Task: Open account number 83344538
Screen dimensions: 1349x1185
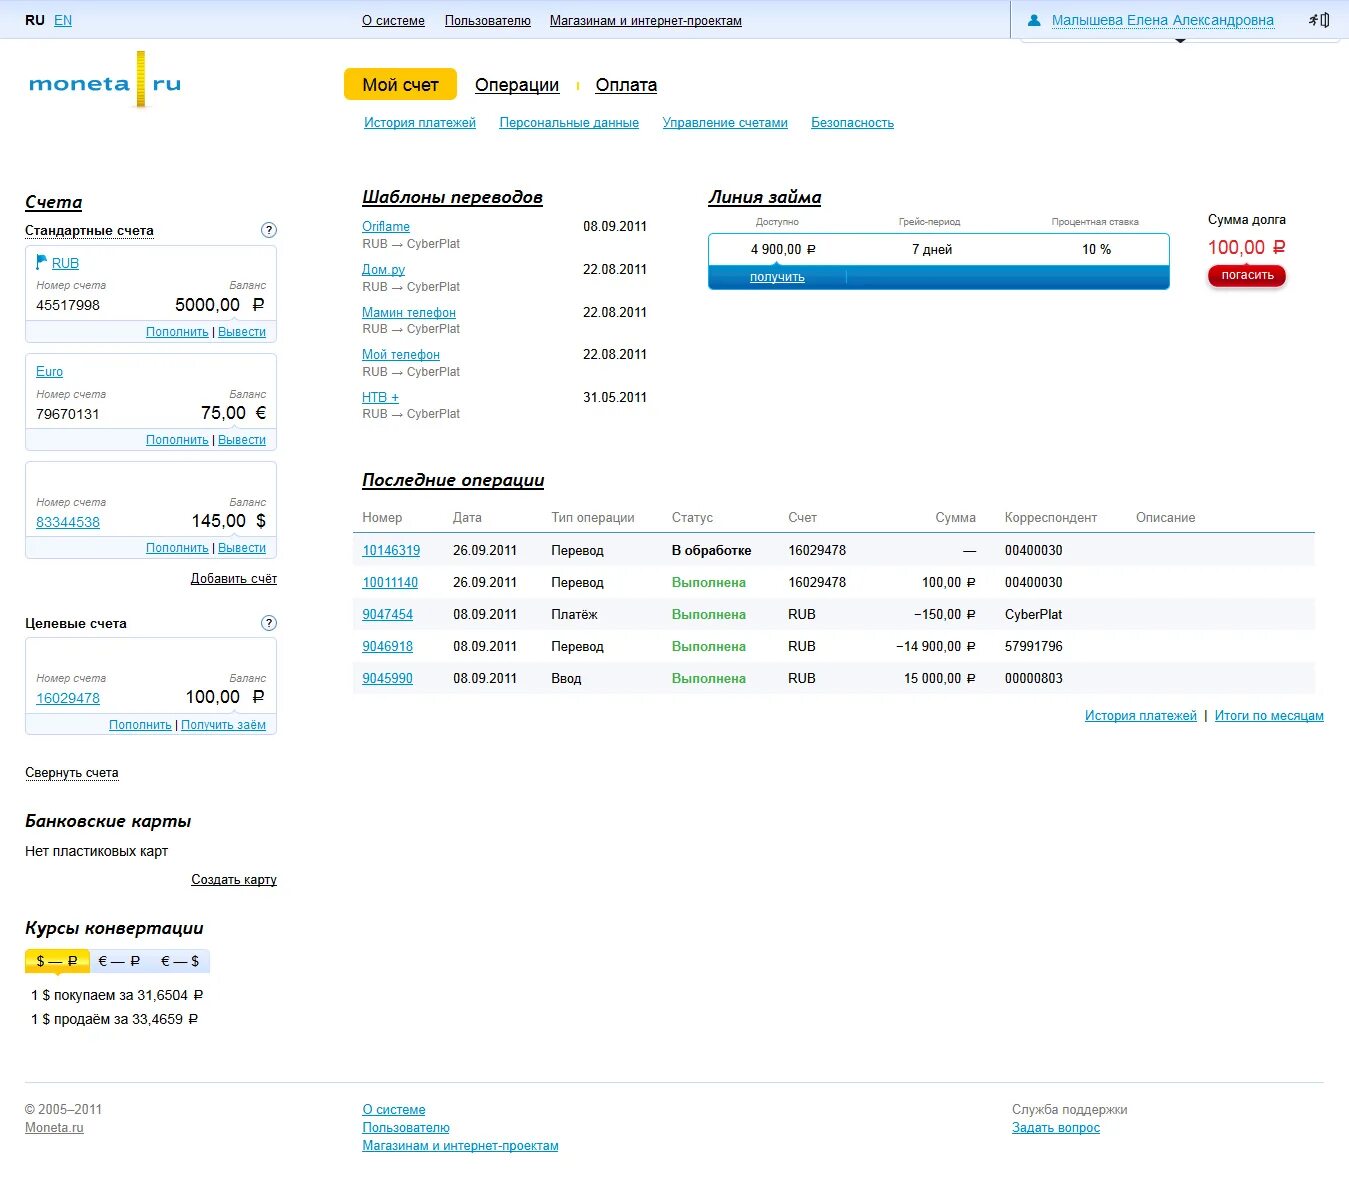Action: point(68,522)
